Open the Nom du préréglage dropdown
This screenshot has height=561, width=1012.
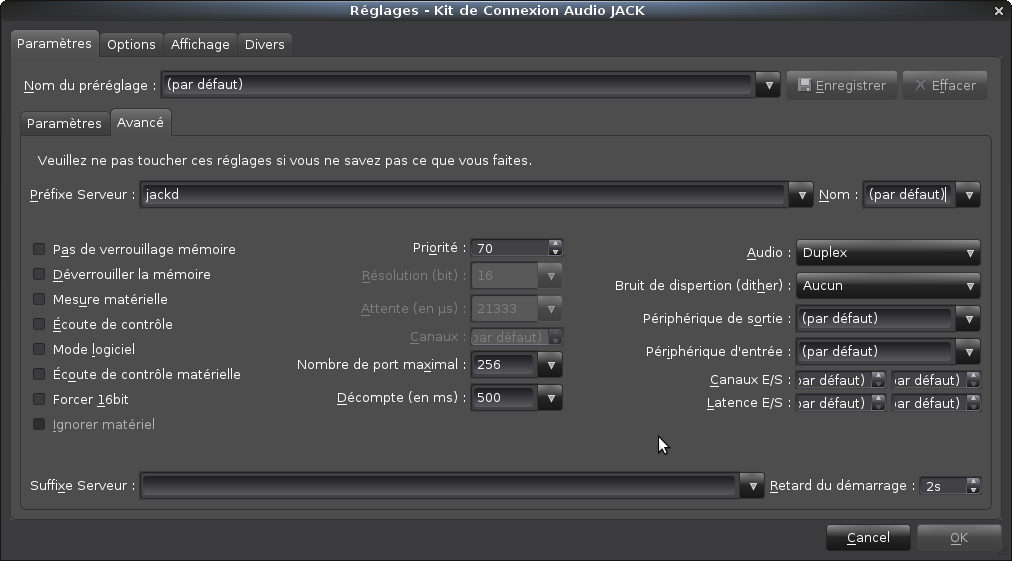click(x=768, y=85)
